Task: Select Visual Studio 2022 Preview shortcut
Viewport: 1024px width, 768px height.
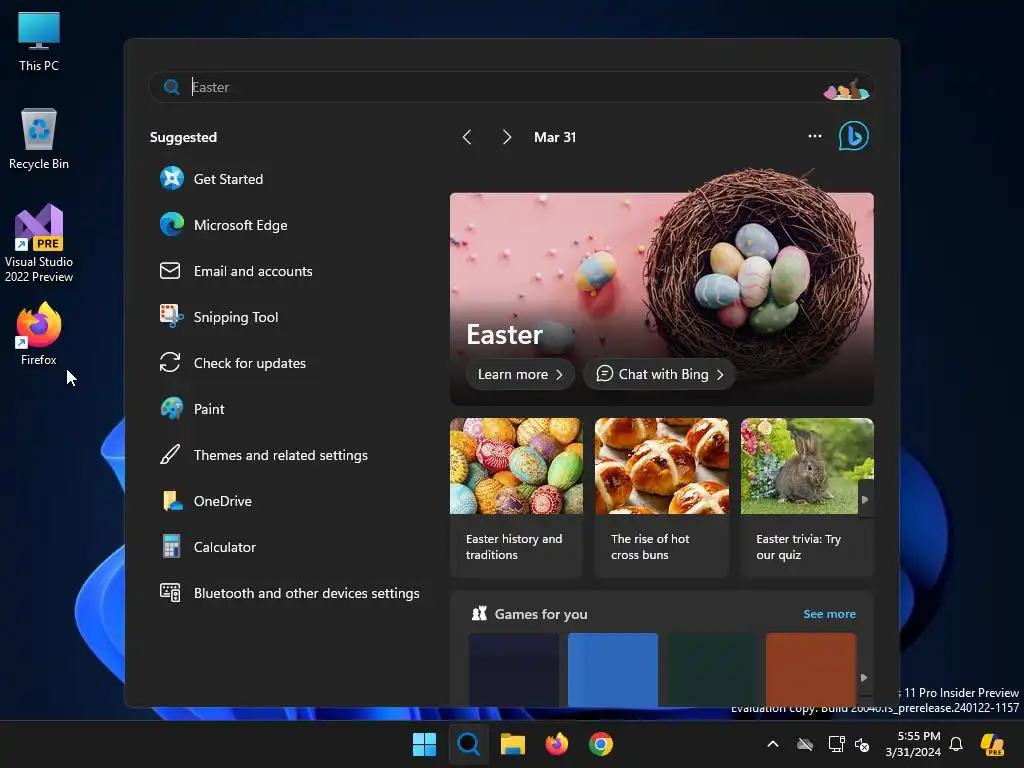Action: click(x=39, y=243)
